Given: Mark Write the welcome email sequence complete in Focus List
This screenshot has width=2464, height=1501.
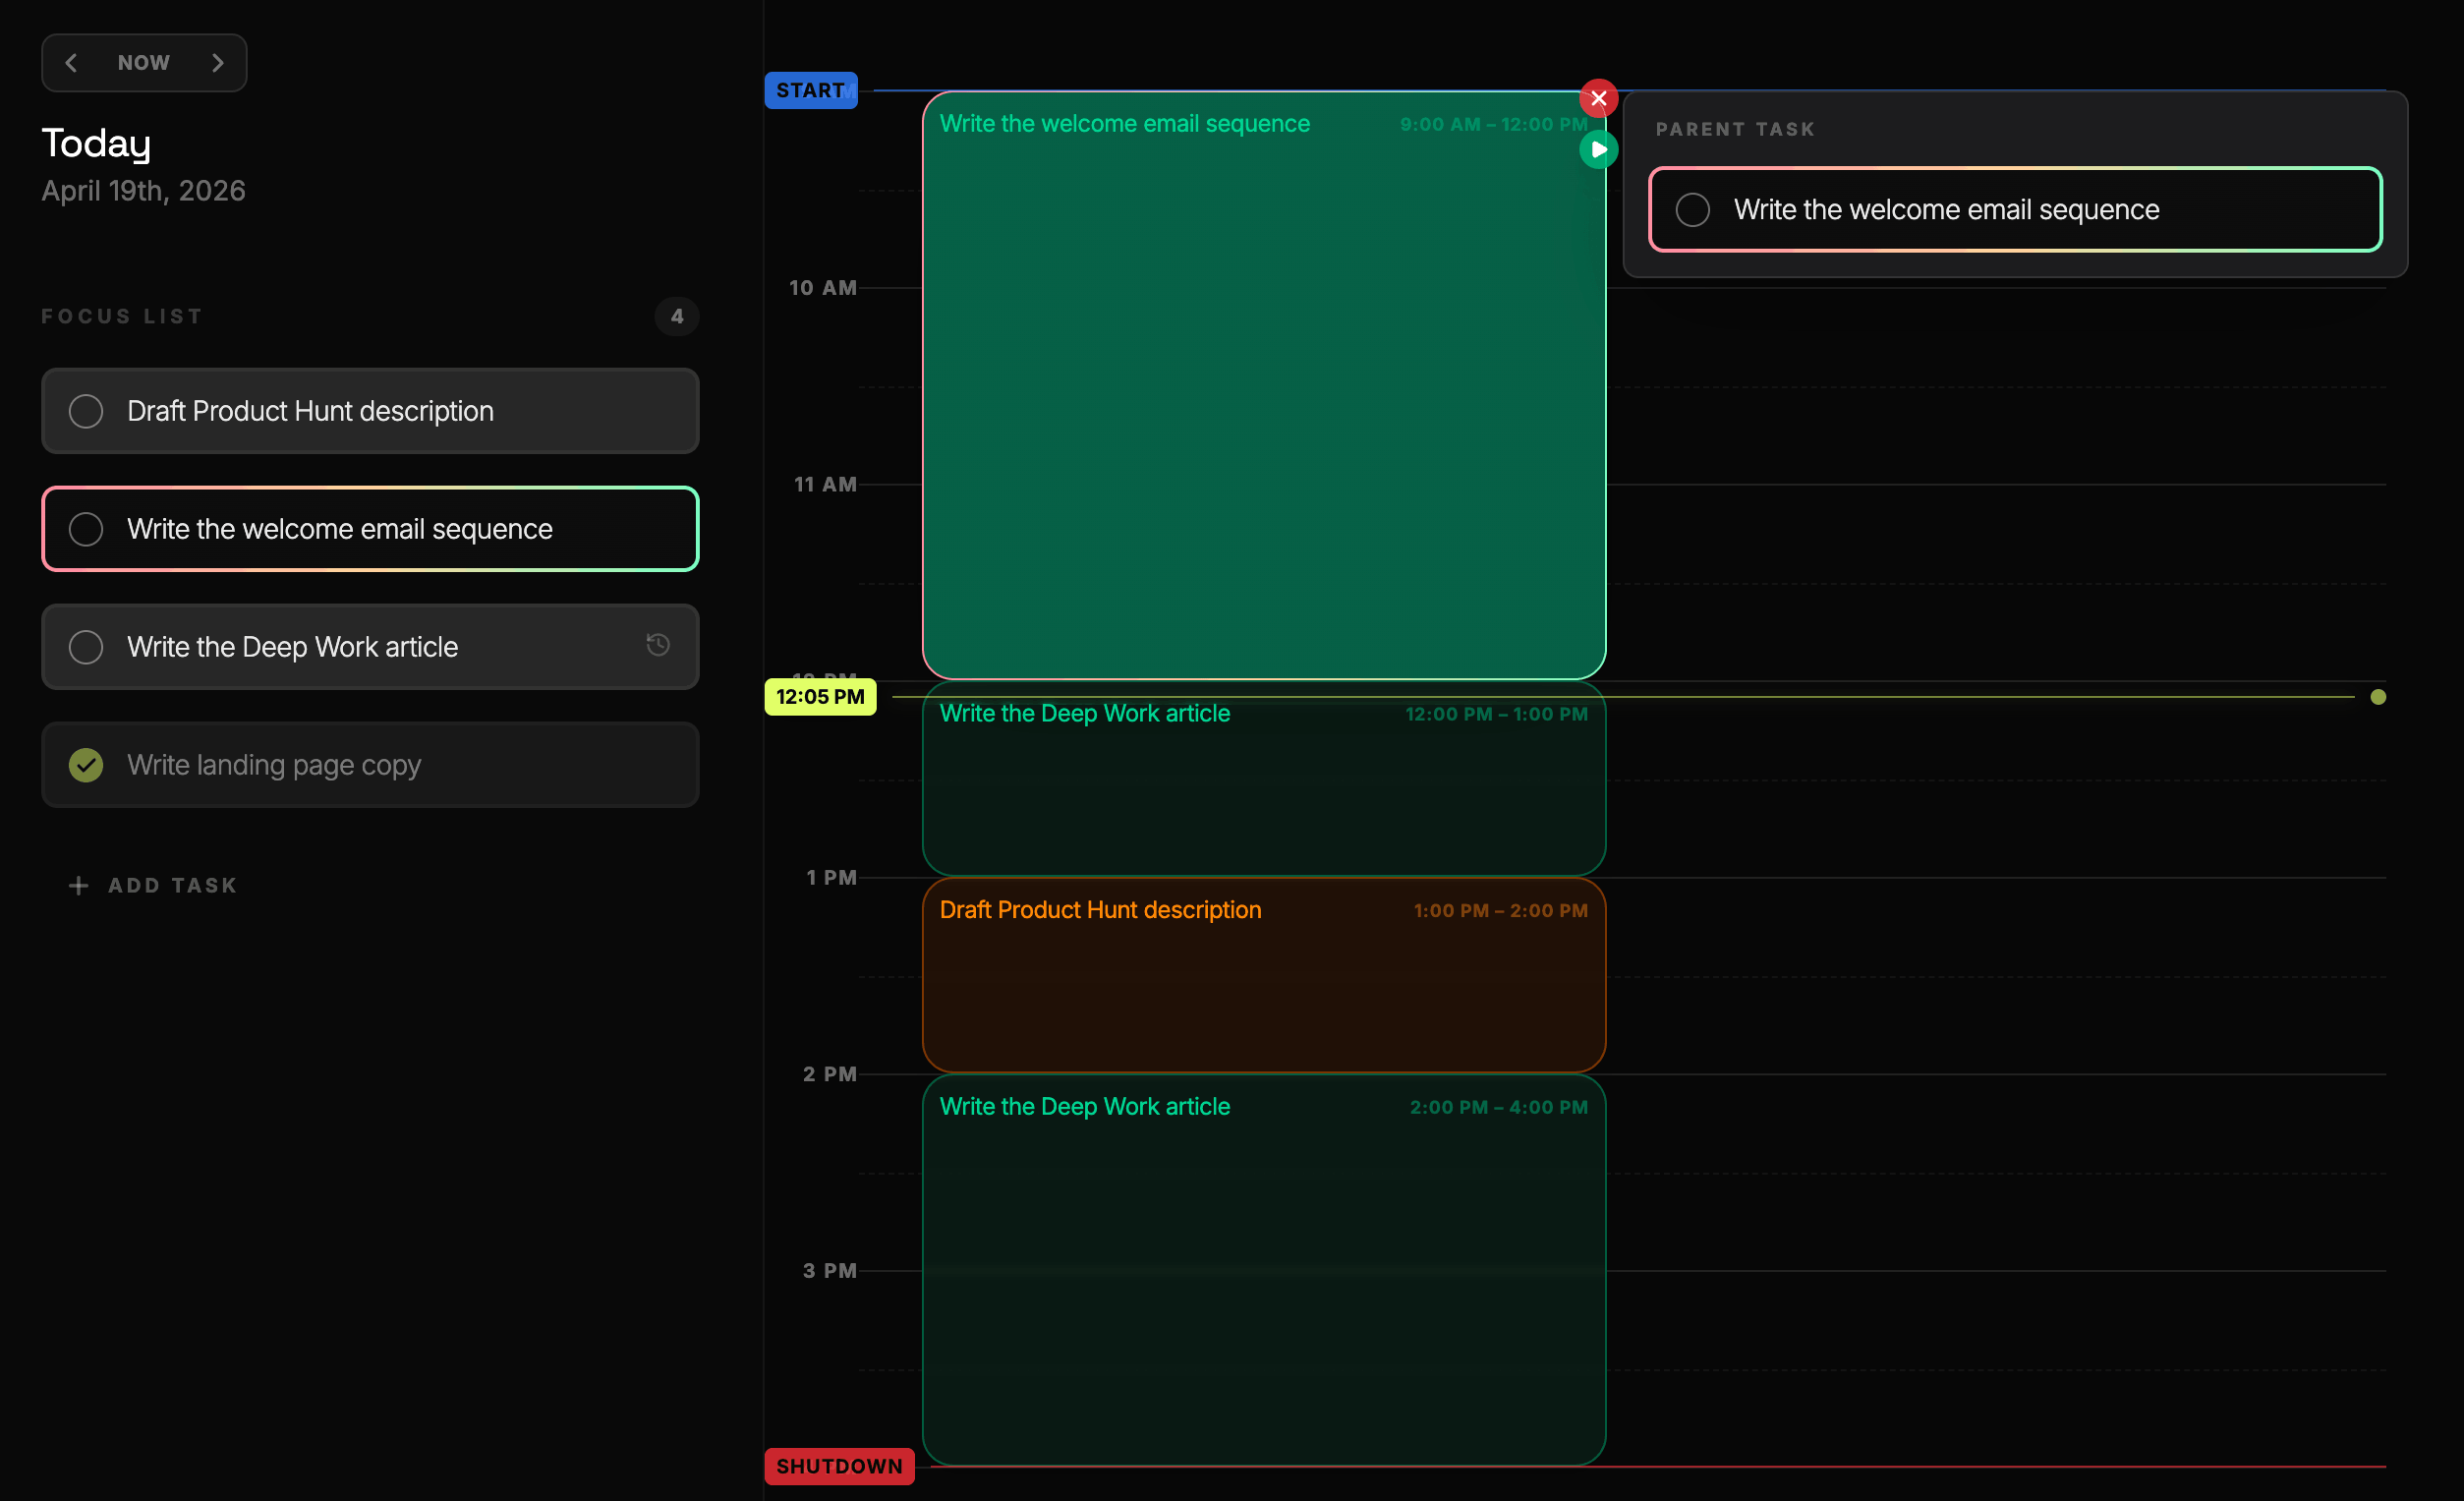Looking at the screenshot, I should [86, 529].
